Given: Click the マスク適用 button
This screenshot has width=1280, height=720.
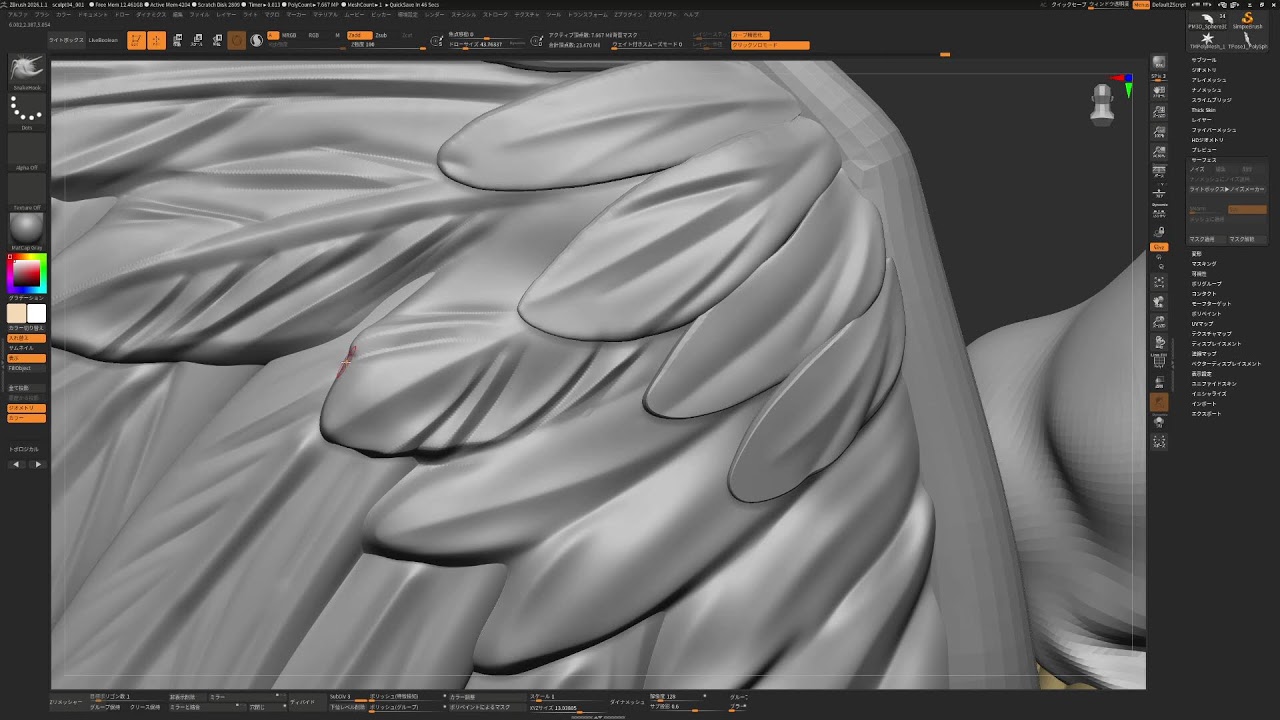Looking at the screenshot, I should click(x=1207, y=239).
